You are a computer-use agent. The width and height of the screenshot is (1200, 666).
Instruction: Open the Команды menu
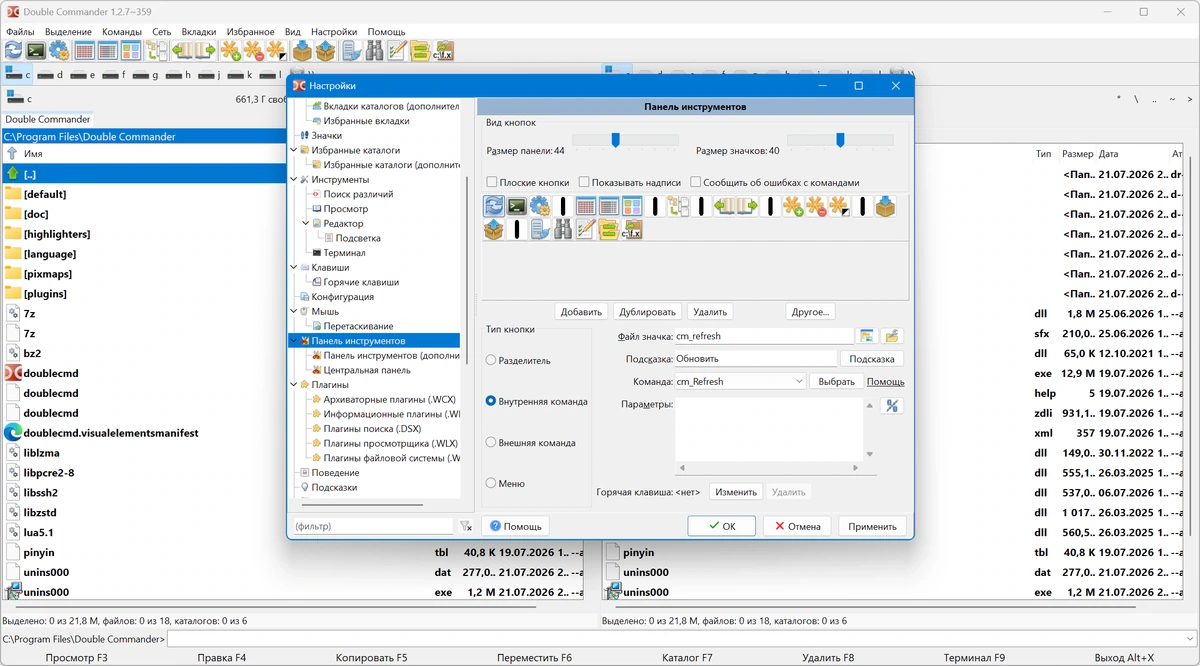tap(122, 32)
